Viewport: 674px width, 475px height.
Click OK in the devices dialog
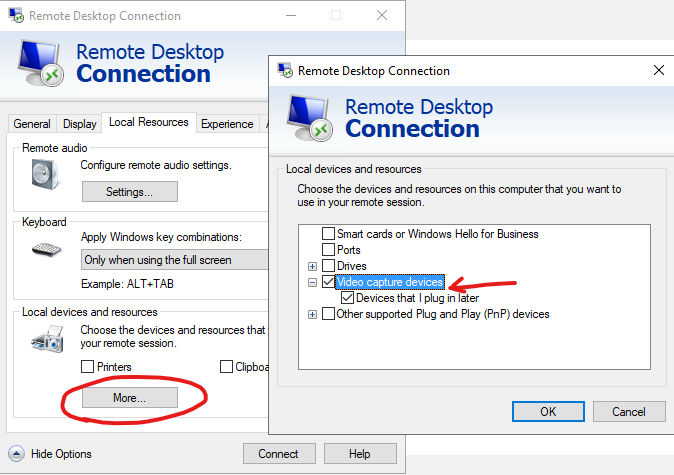548,411
